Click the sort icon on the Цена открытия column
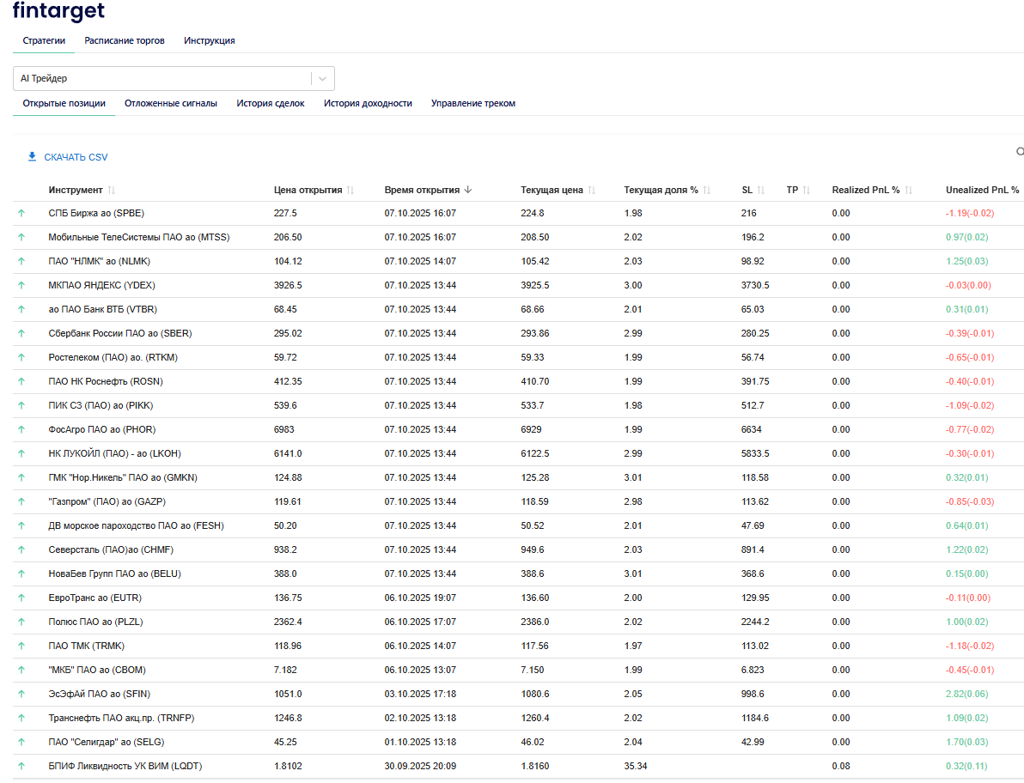1024x783 pixels. [351, 190]
